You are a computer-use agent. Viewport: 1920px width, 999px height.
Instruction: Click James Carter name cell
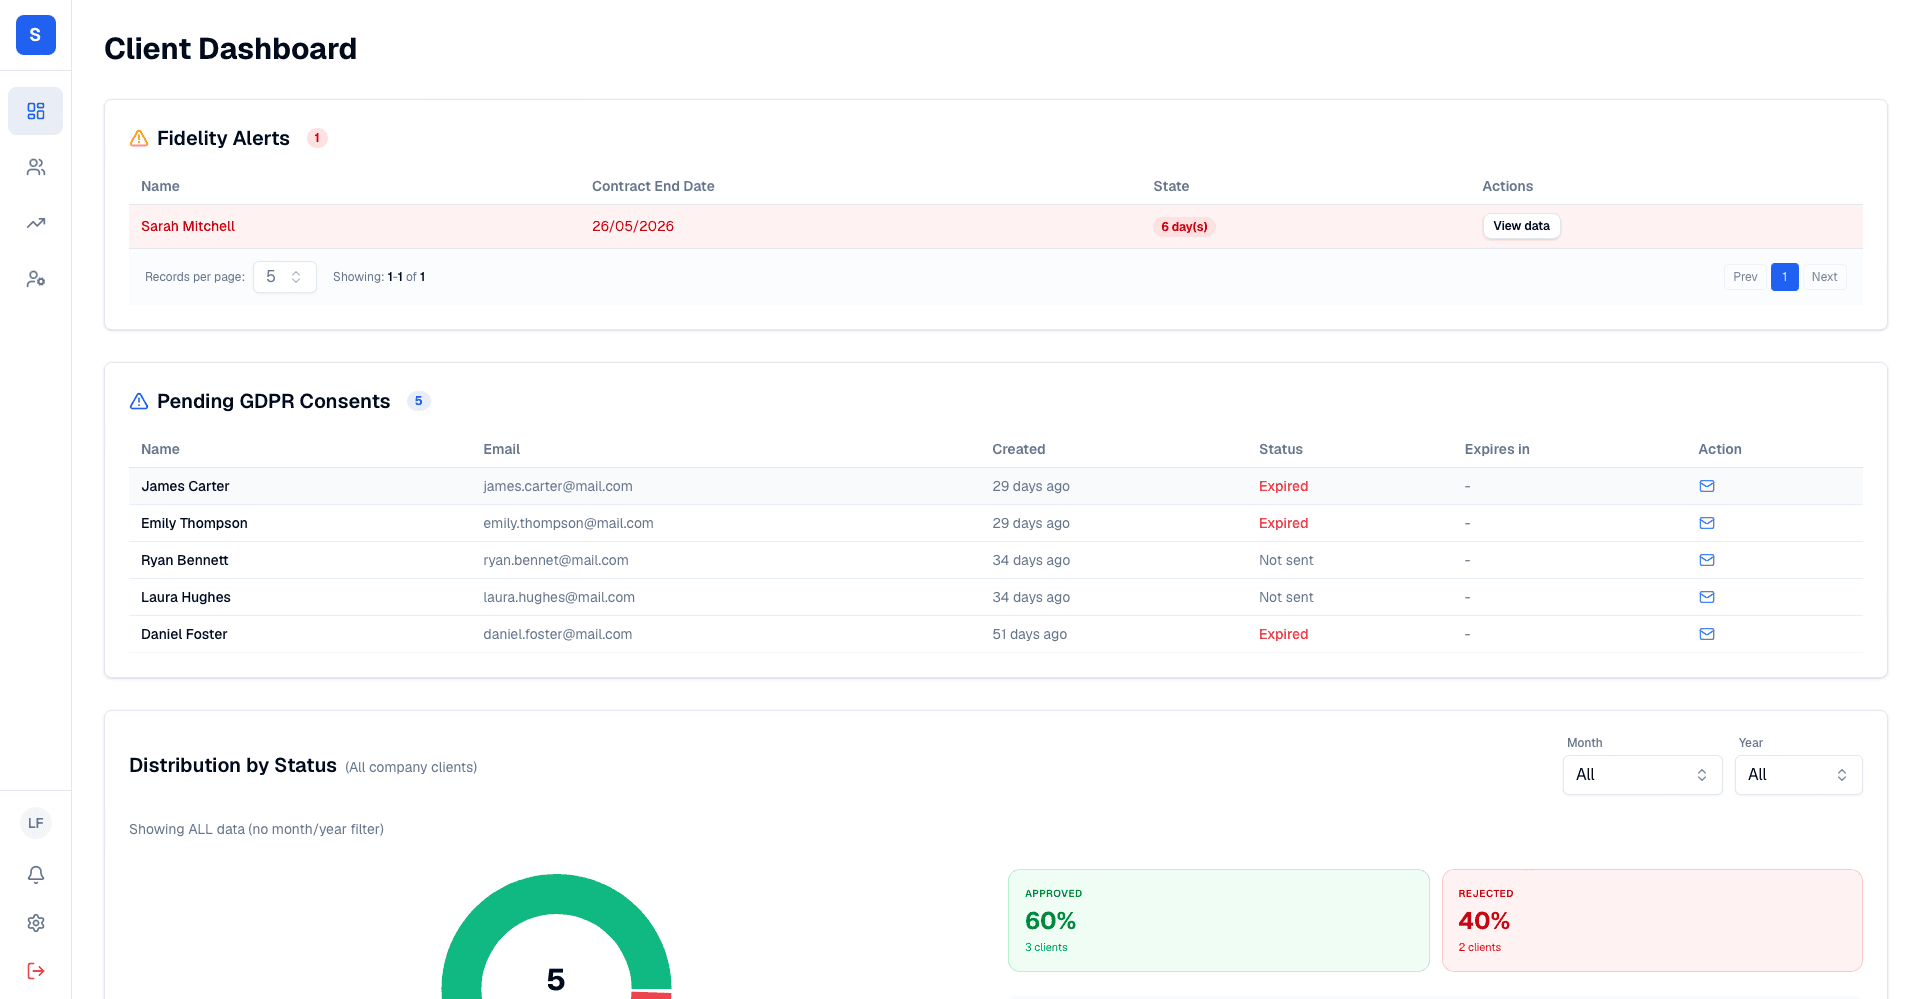(x=185, y=486)
